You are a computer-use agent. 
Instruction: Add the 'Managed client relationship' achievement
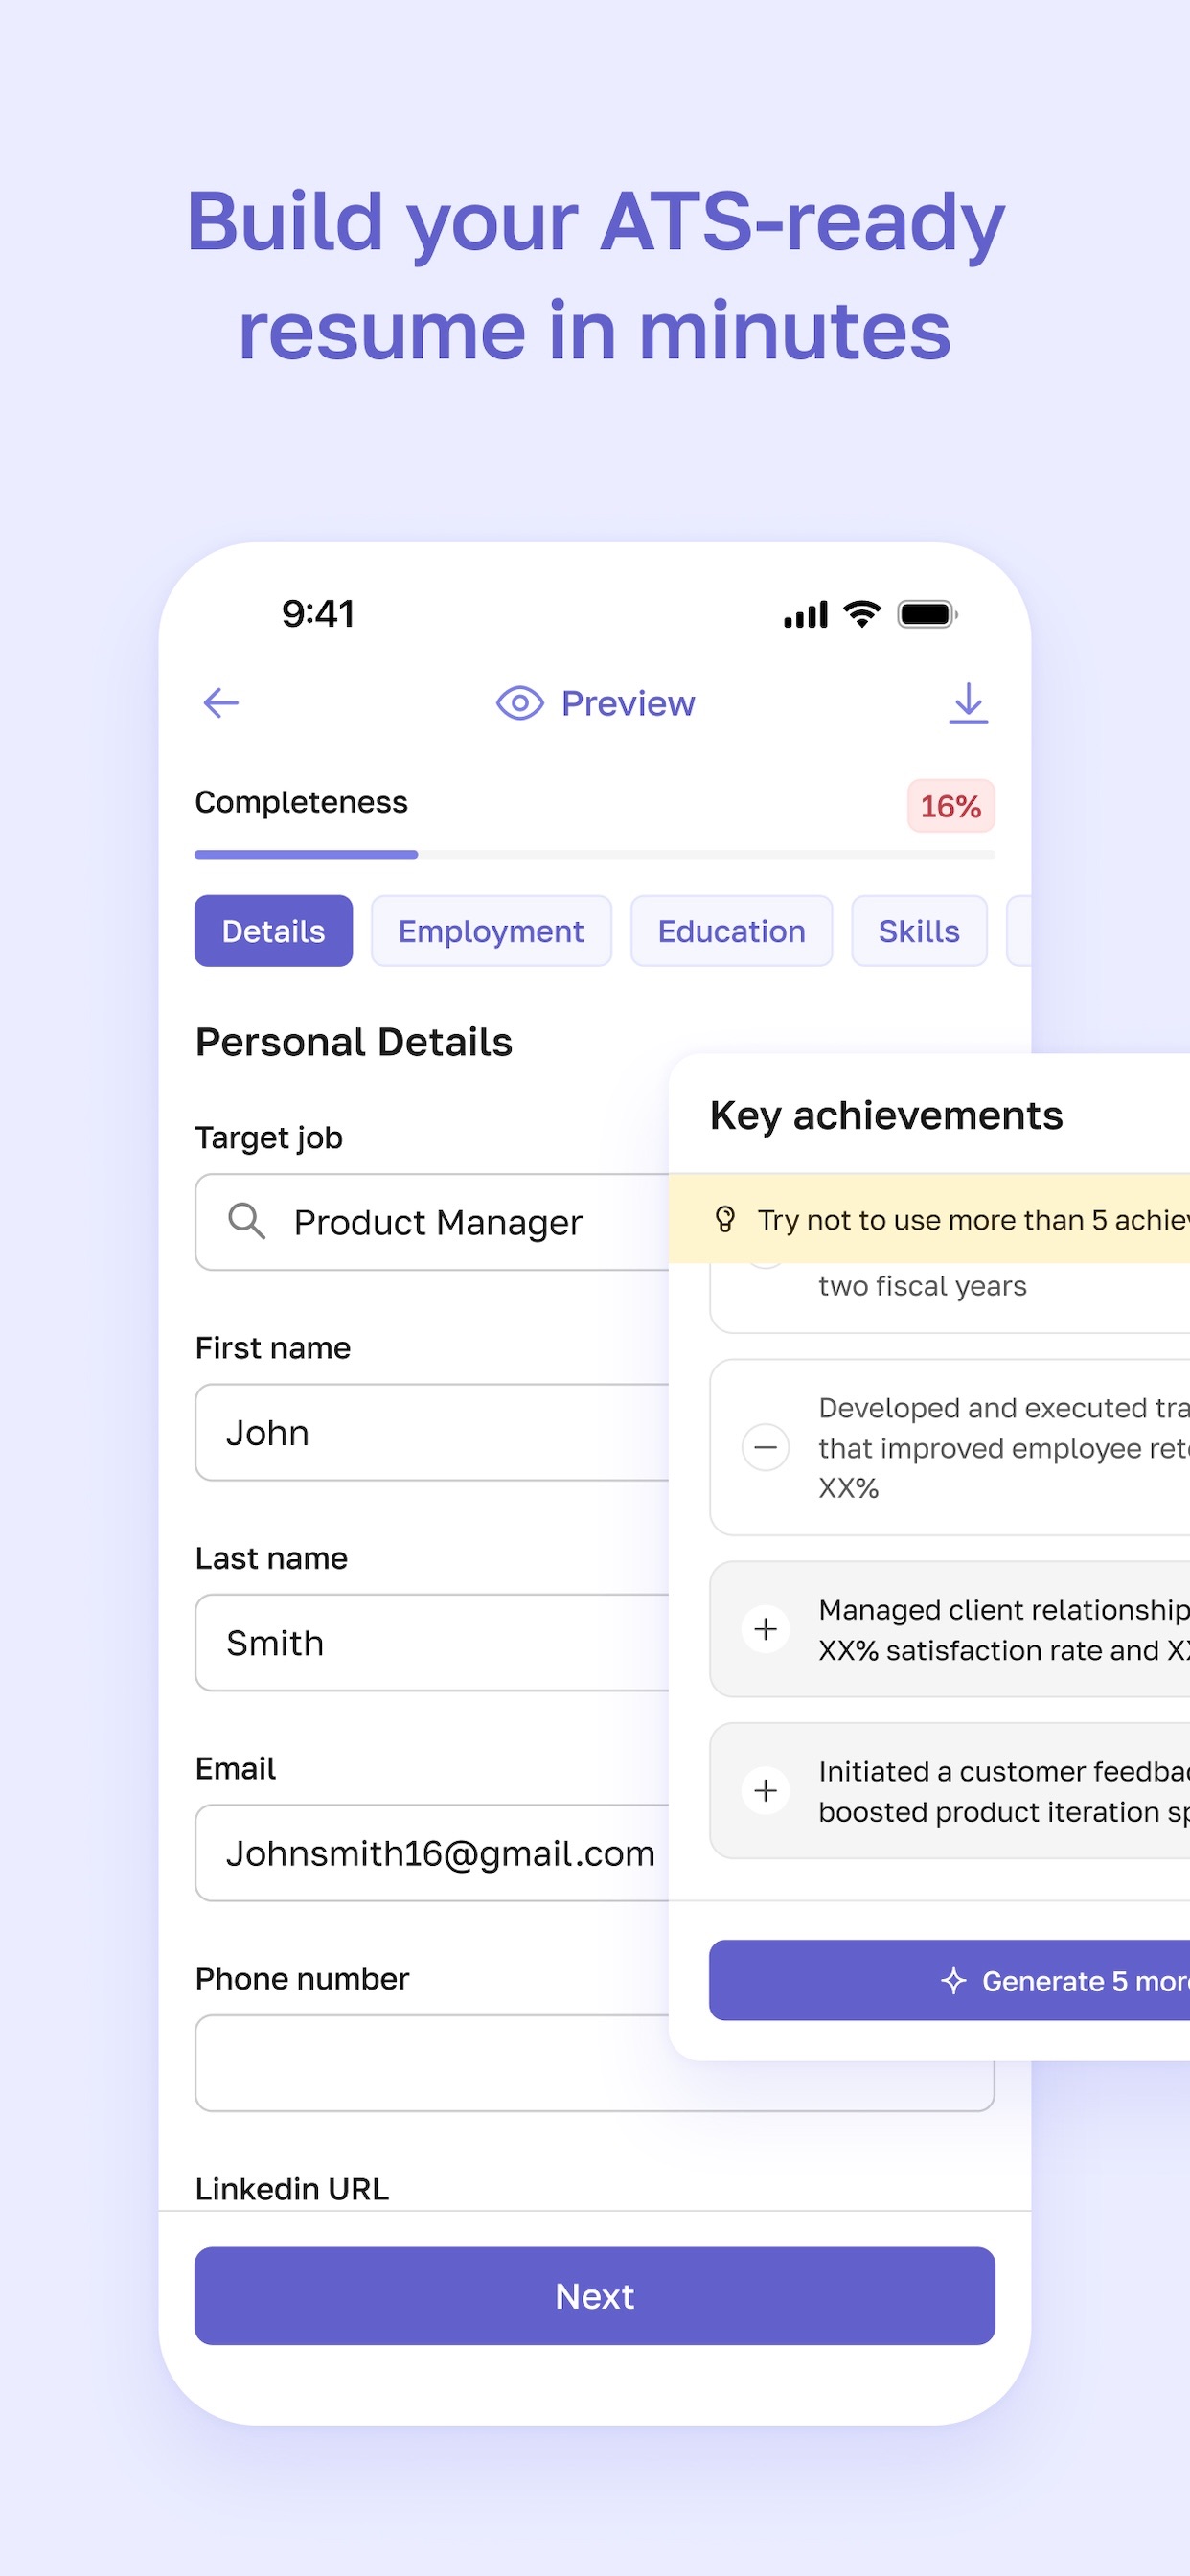pyautogui.click(x=765, y=1629)
